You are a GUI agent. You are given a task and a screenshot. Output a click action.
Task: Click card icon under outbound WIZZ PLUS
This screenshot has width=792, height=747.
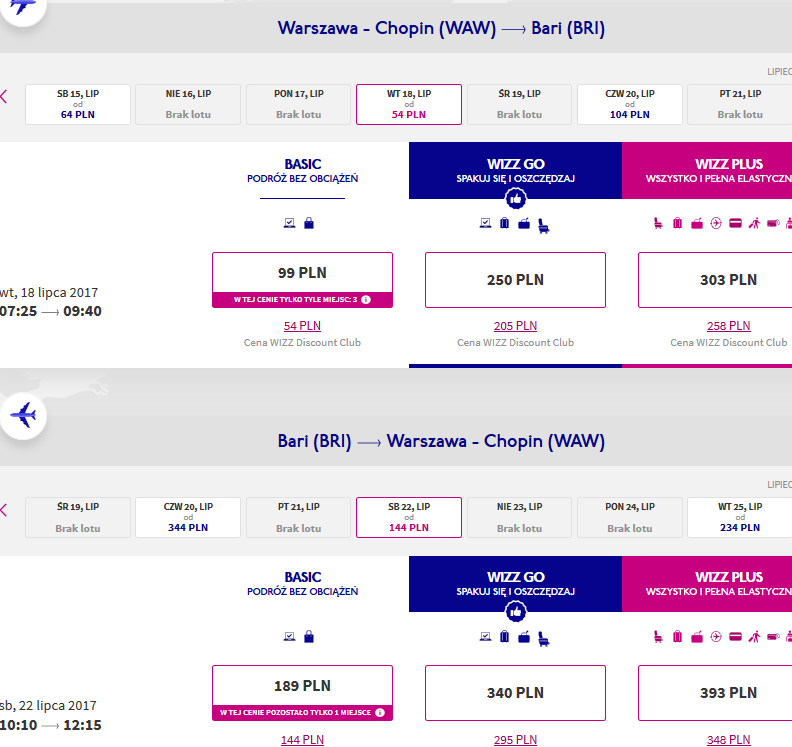[x=735, y=223]
